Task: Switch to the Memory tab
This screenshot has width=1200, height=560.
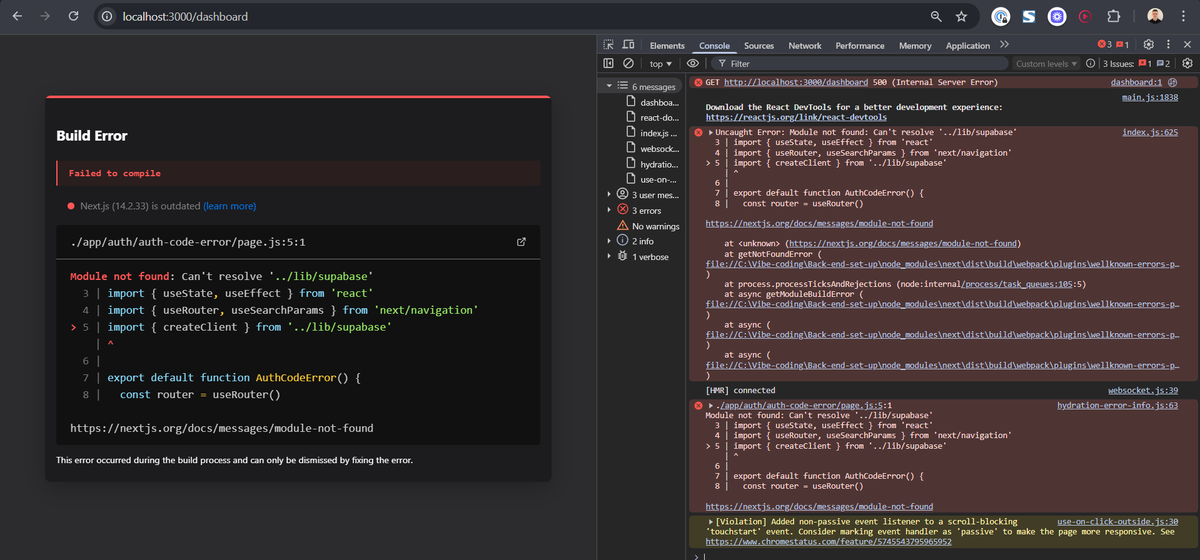Action: coord(915,45)
